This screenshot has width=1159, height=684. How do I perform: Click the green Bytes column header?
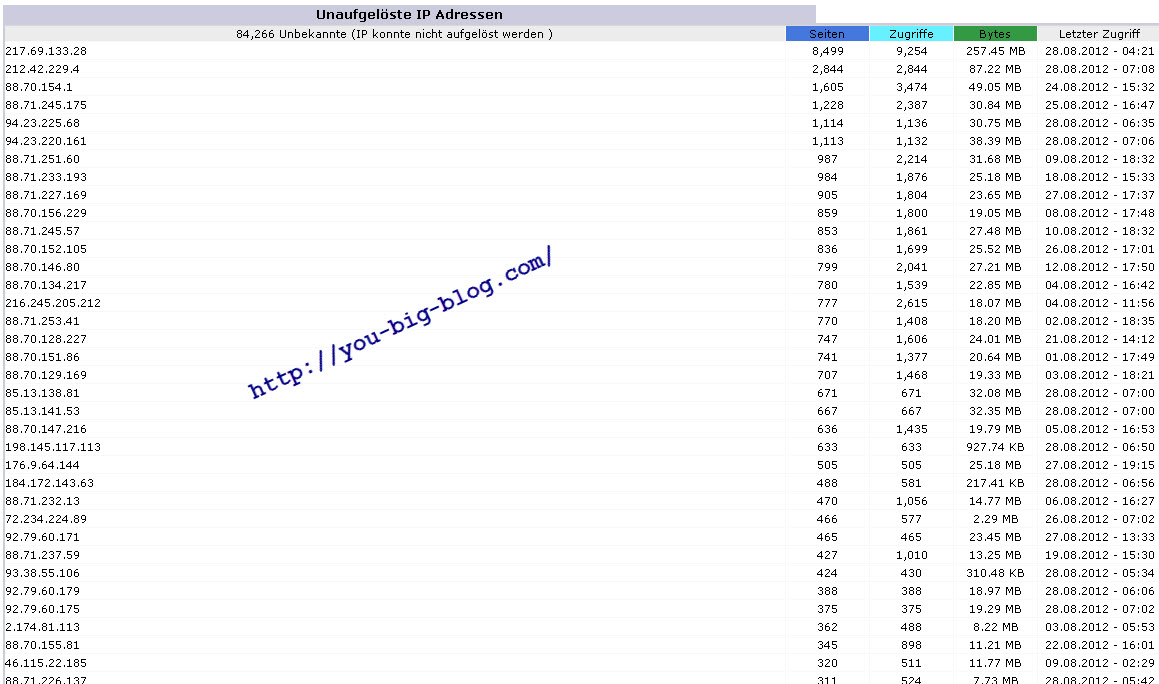tap(994, 34)
